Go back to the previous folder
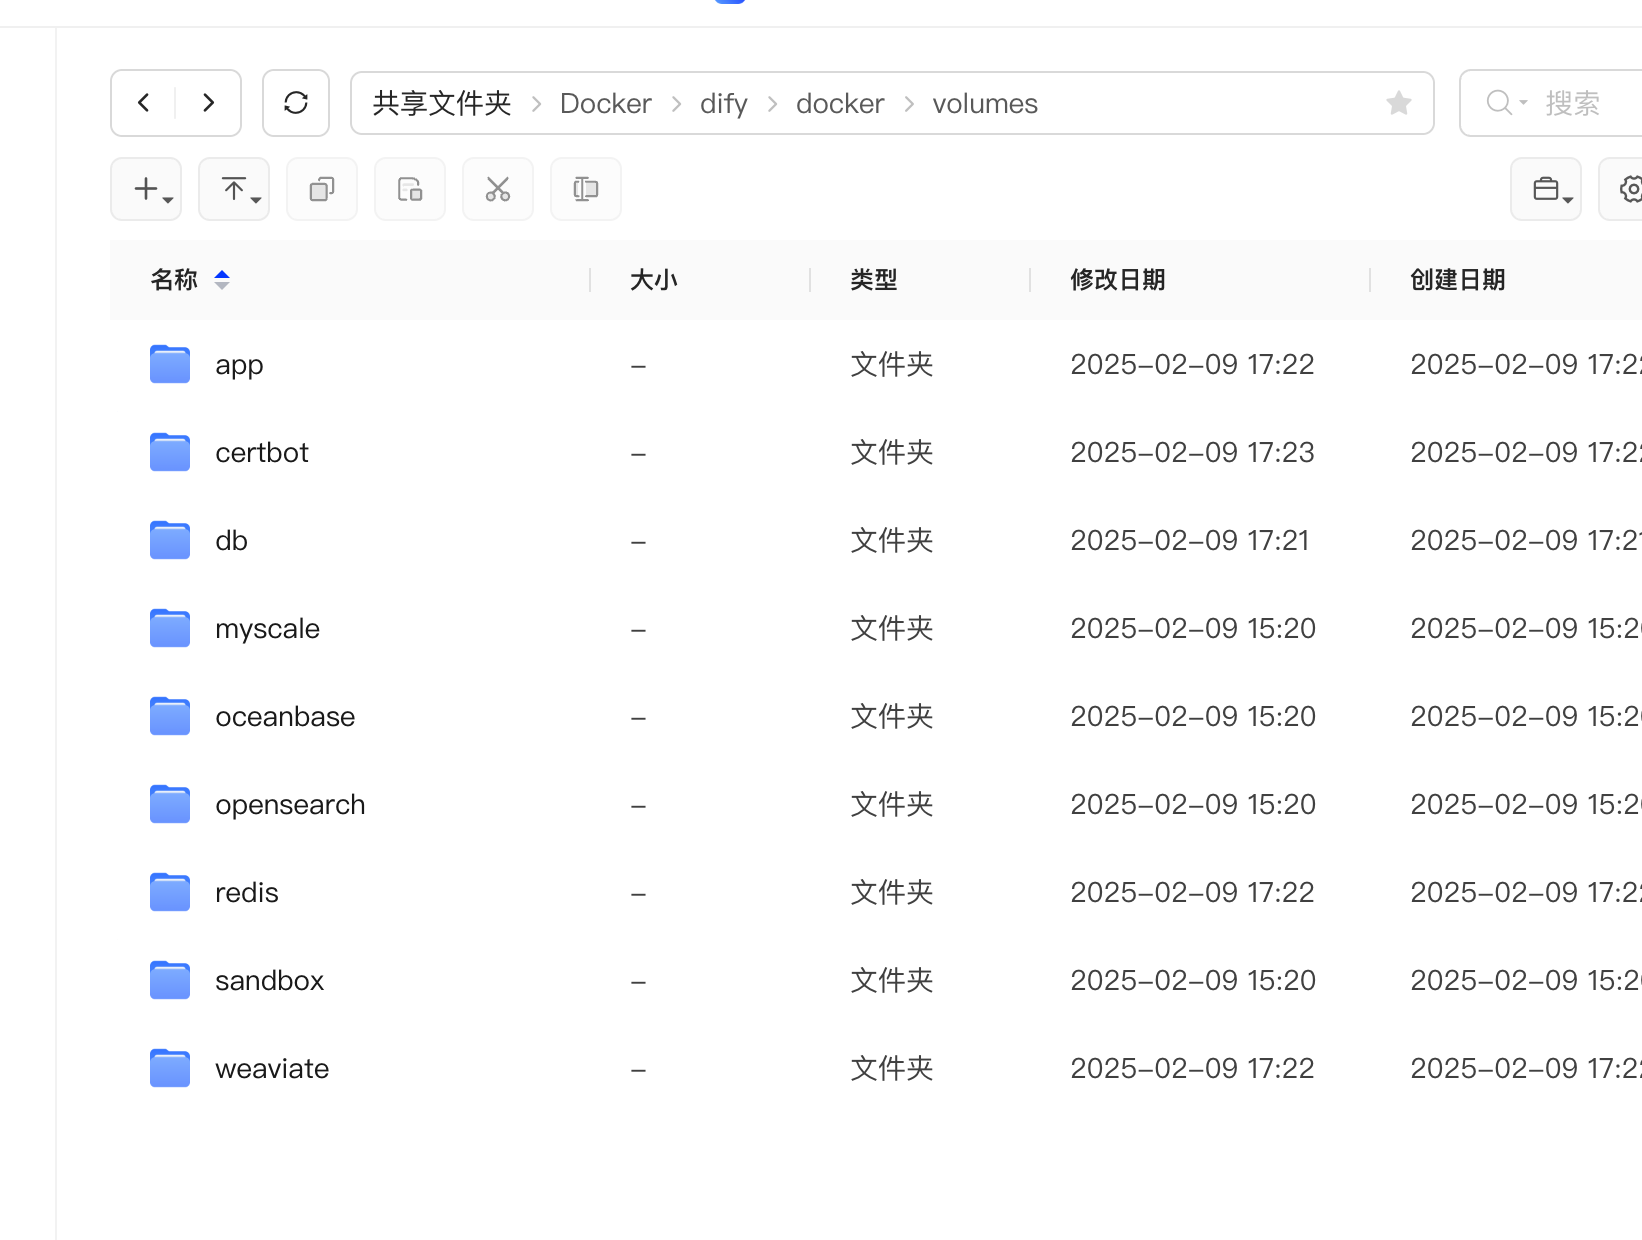Screen dimensions: 1642x1240 pyautogui.click(x=144, y=103)
